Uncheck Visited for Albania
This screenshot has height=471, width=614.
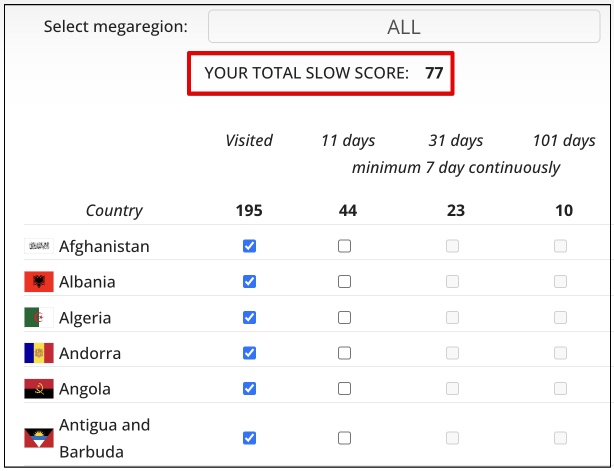pyautogui.click(x=250, y=282)
